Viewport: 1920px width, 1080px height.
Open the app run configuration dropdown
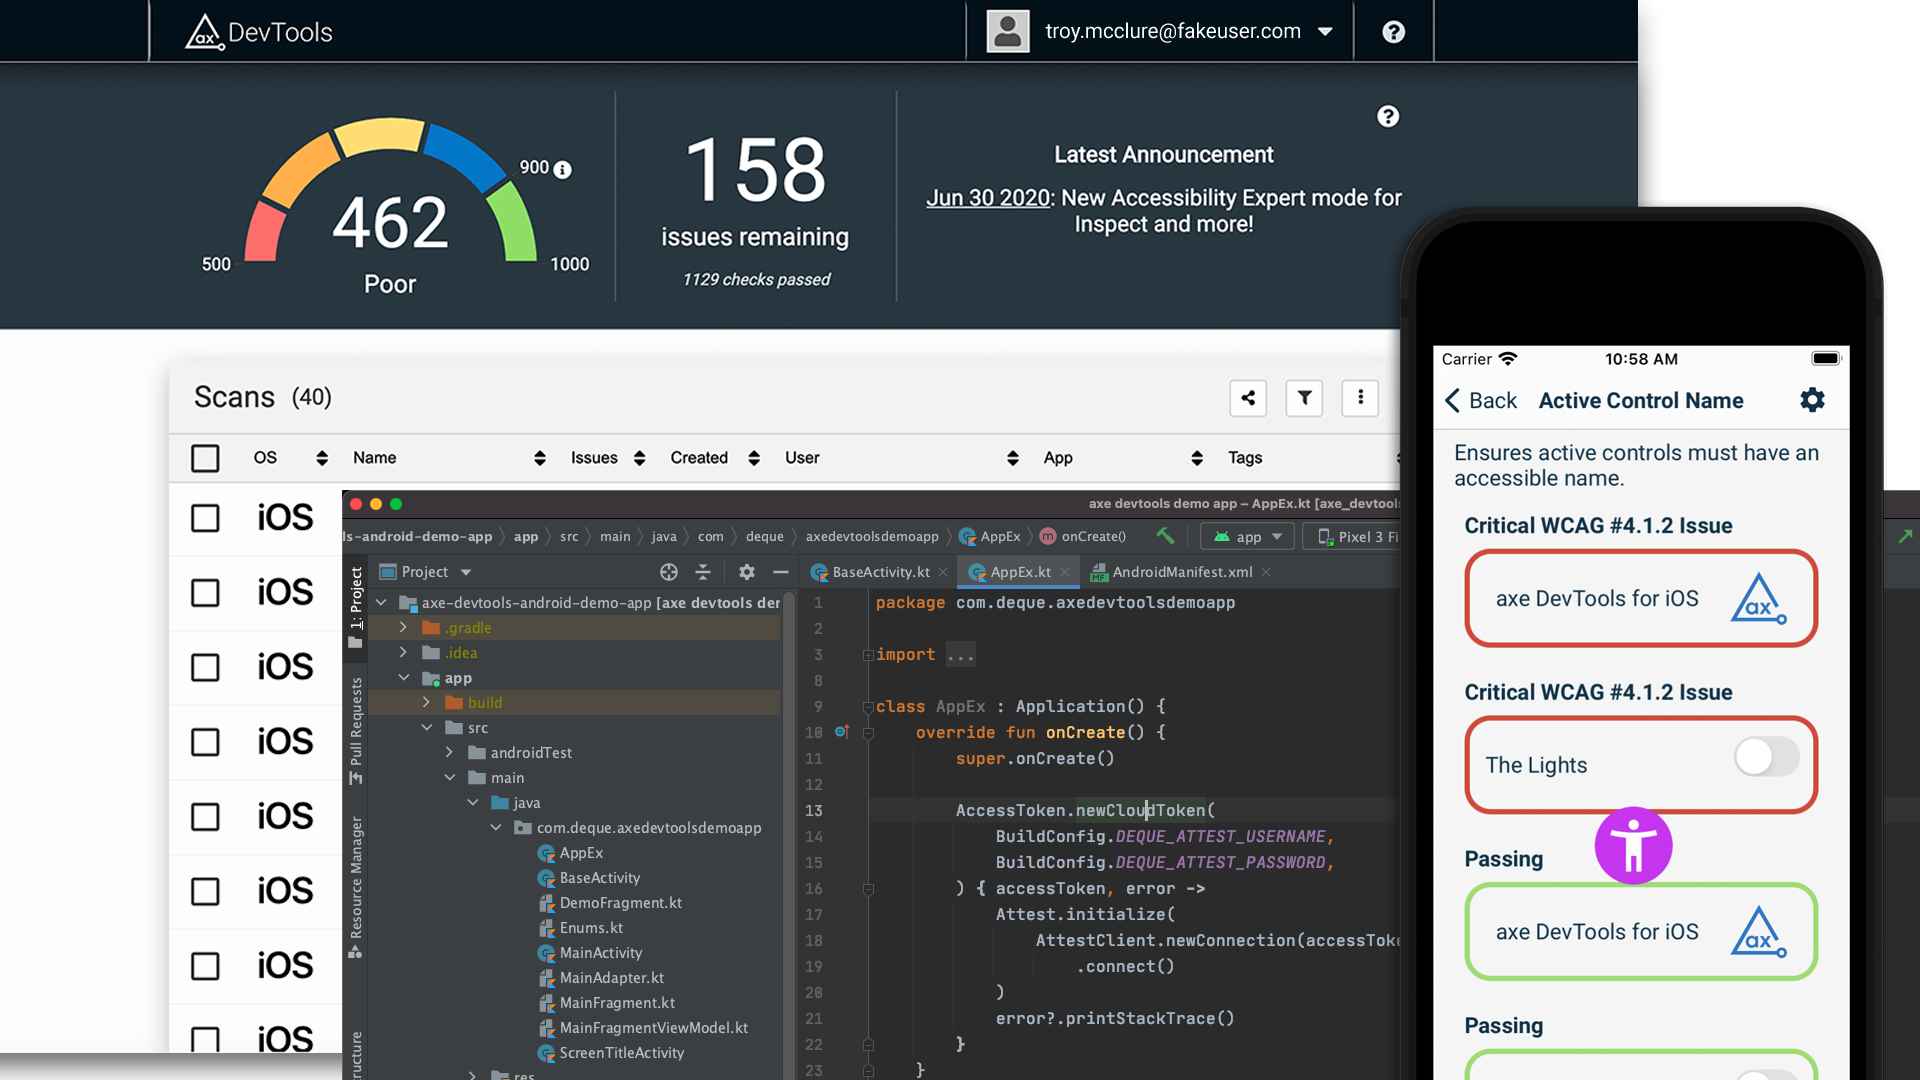tap(1246, 536)
